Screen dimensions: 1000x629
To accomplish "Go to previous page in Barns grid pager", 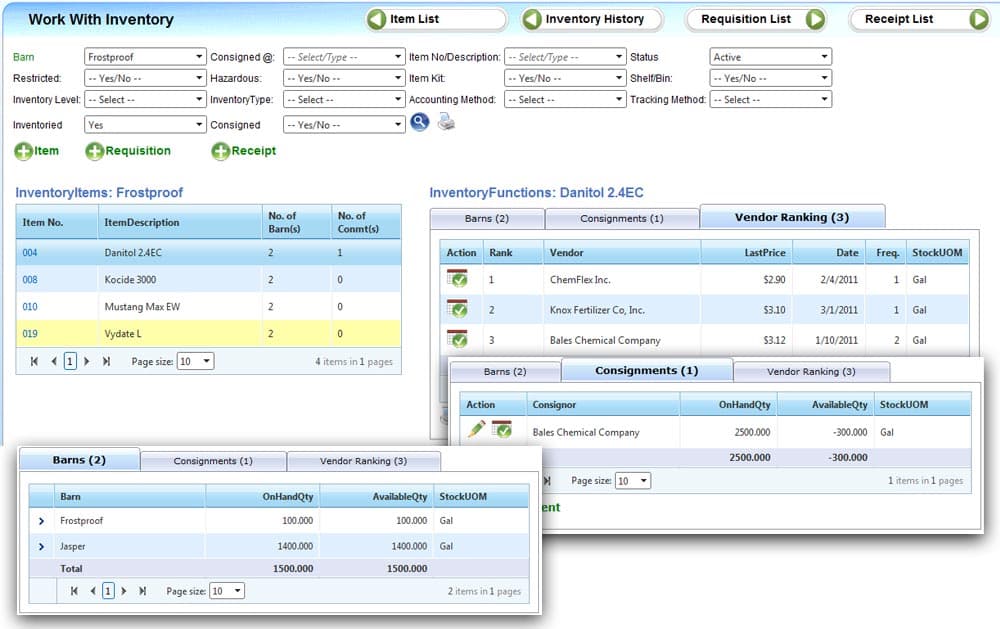I will tap(92, 591).
